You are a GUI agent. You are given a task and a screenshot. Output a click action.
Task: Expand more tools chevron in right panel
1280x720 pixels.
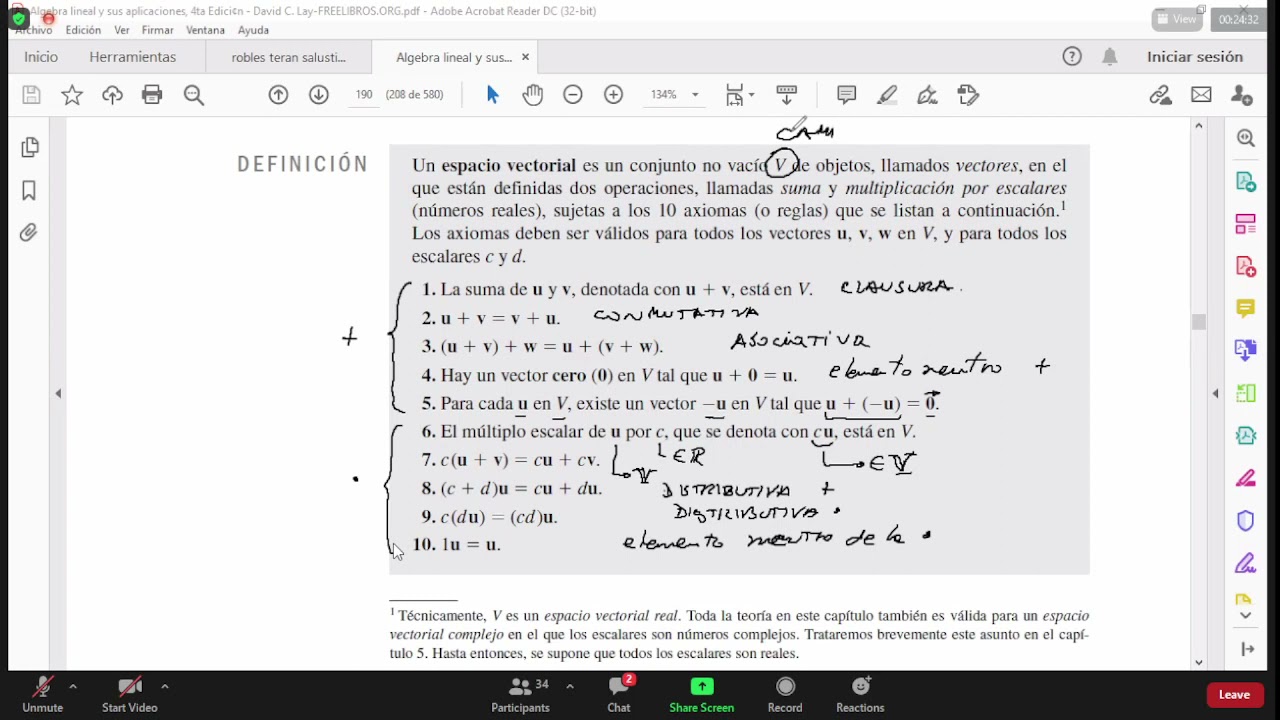pyautogui.click(x=1246, y=616)
